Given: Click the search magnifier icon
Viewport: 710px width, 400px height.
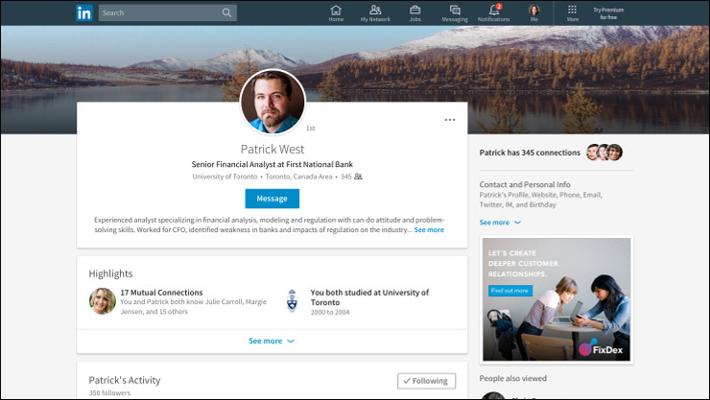Looking at the screenshot, I should coord(227,13).
